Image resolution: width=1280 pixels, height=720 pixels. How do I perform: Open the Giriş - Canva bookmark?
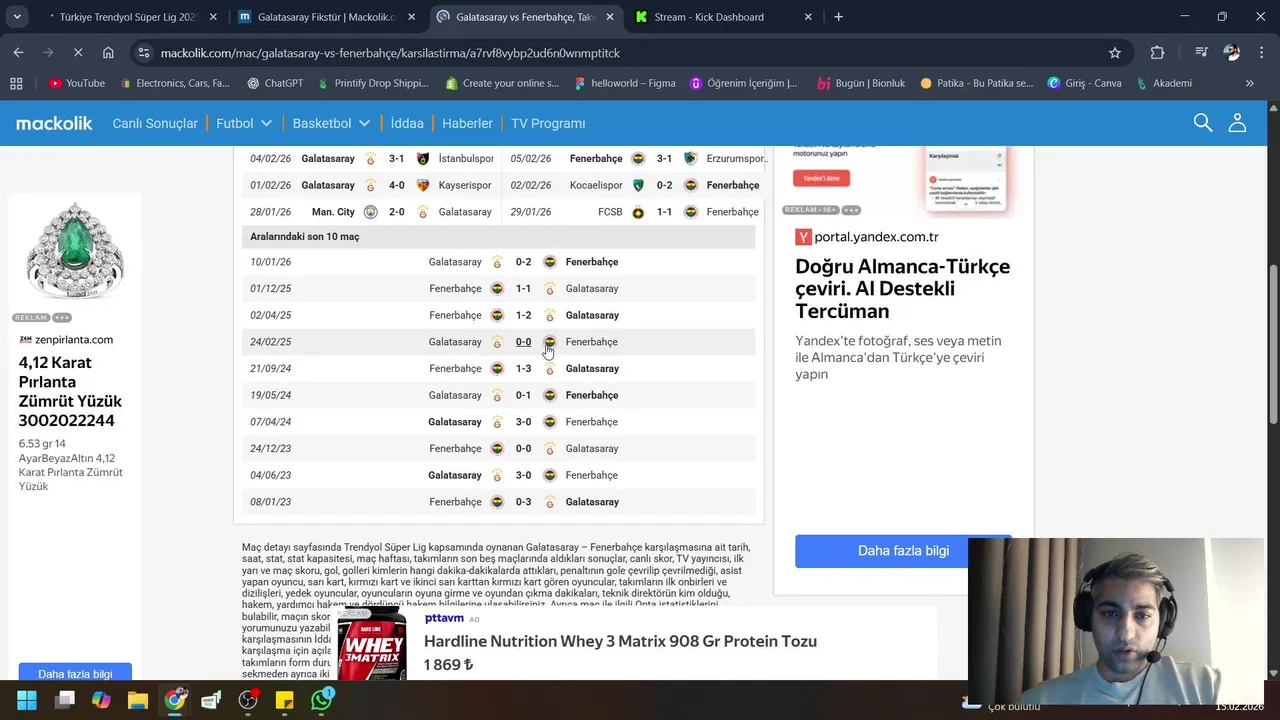tap(1084, 83)
